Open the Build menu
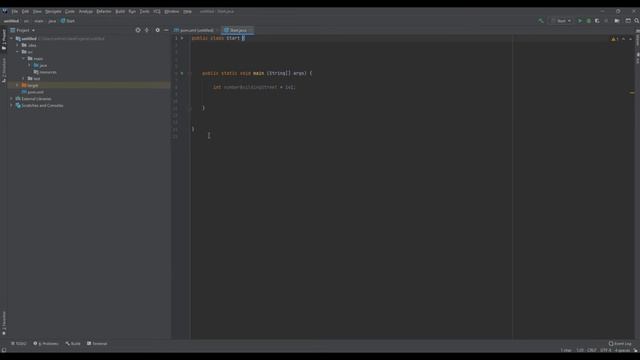This screenshot has height=360, width=640. [120, 11]
